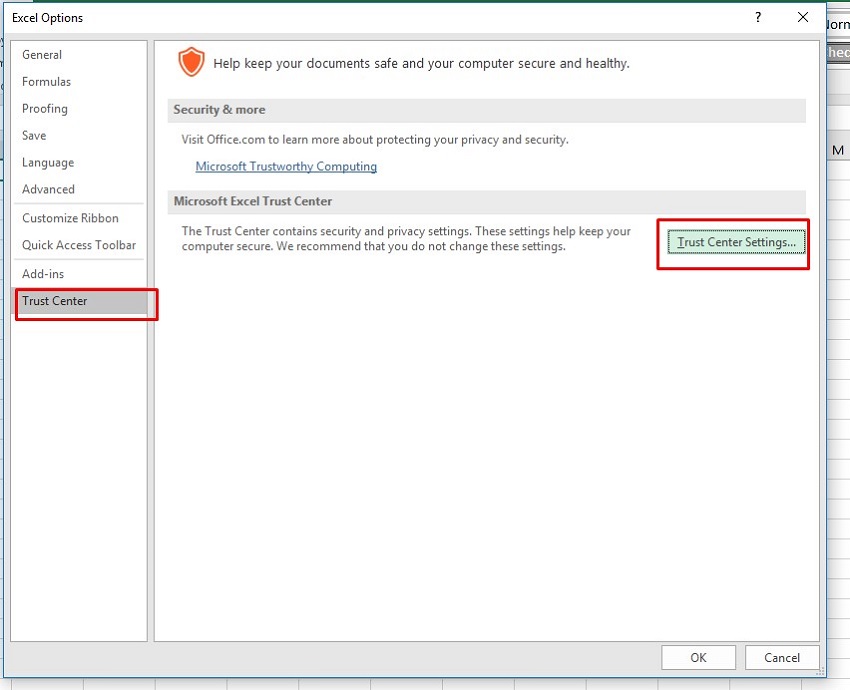Open the Advanced options page
This screenshot has height=690, width=850.
tap(48, 190)
